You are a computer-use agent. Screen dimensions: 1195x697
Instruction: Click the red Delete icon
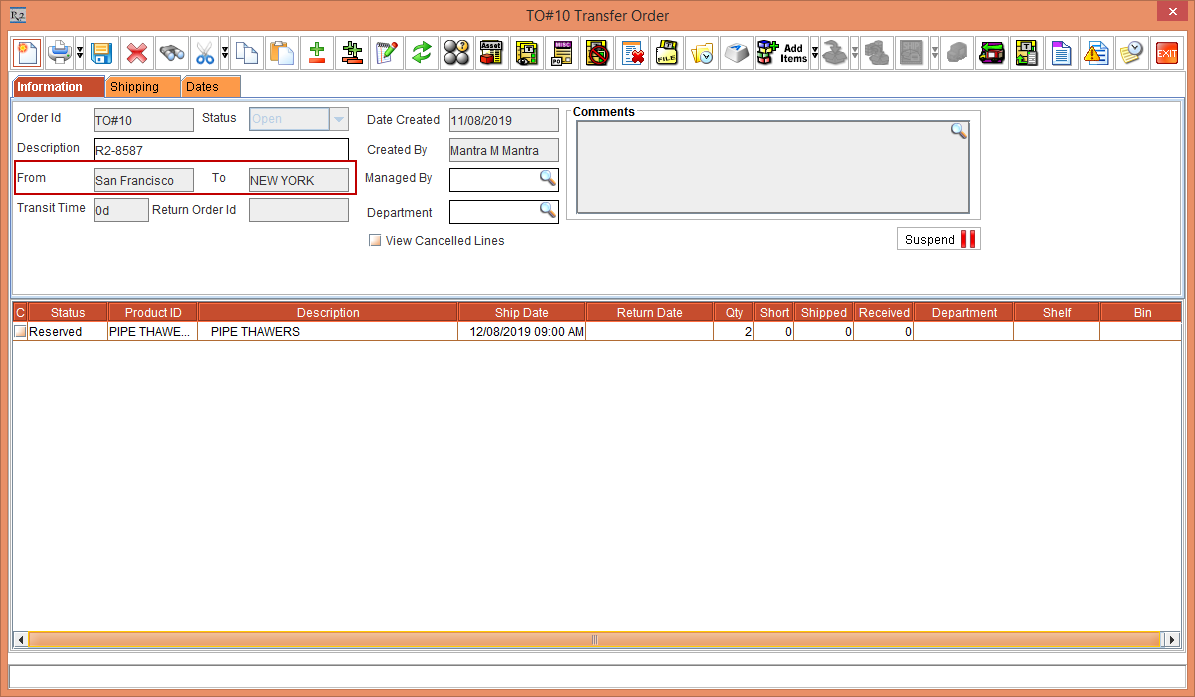coord(136,53)
